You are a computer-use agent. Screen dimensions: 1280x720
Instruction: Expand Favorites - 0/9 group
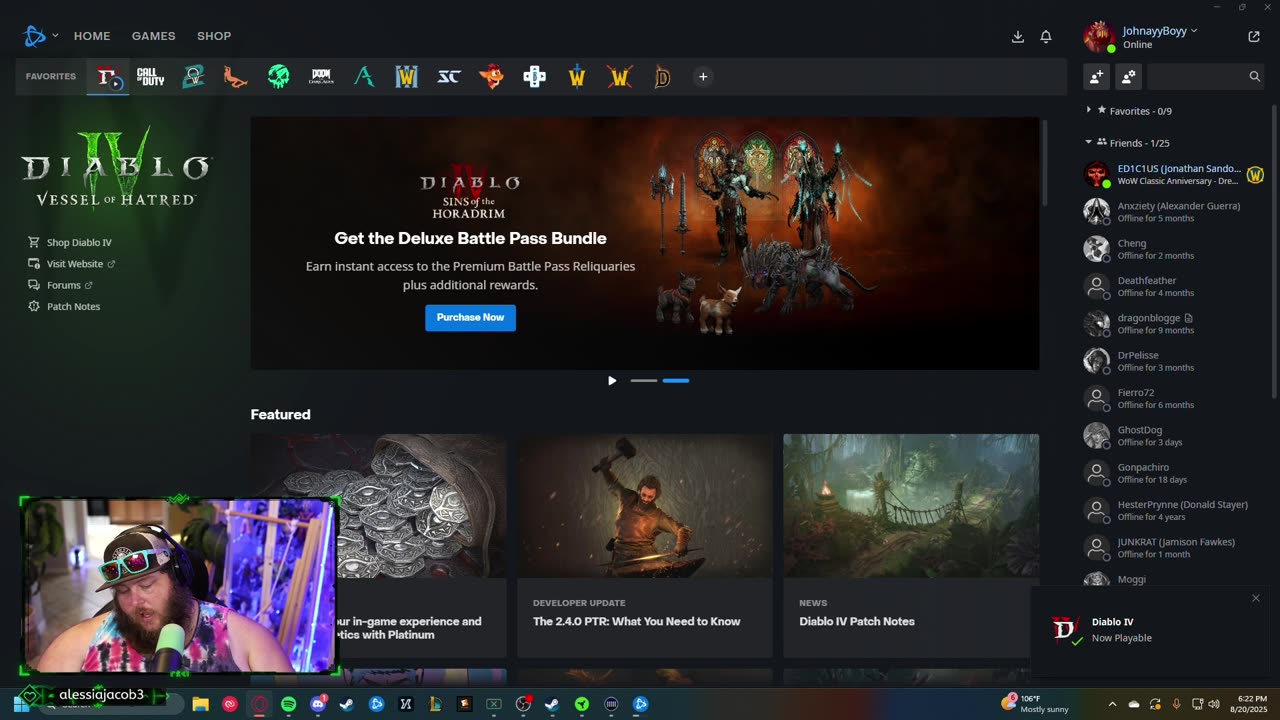coord(1129,111)
